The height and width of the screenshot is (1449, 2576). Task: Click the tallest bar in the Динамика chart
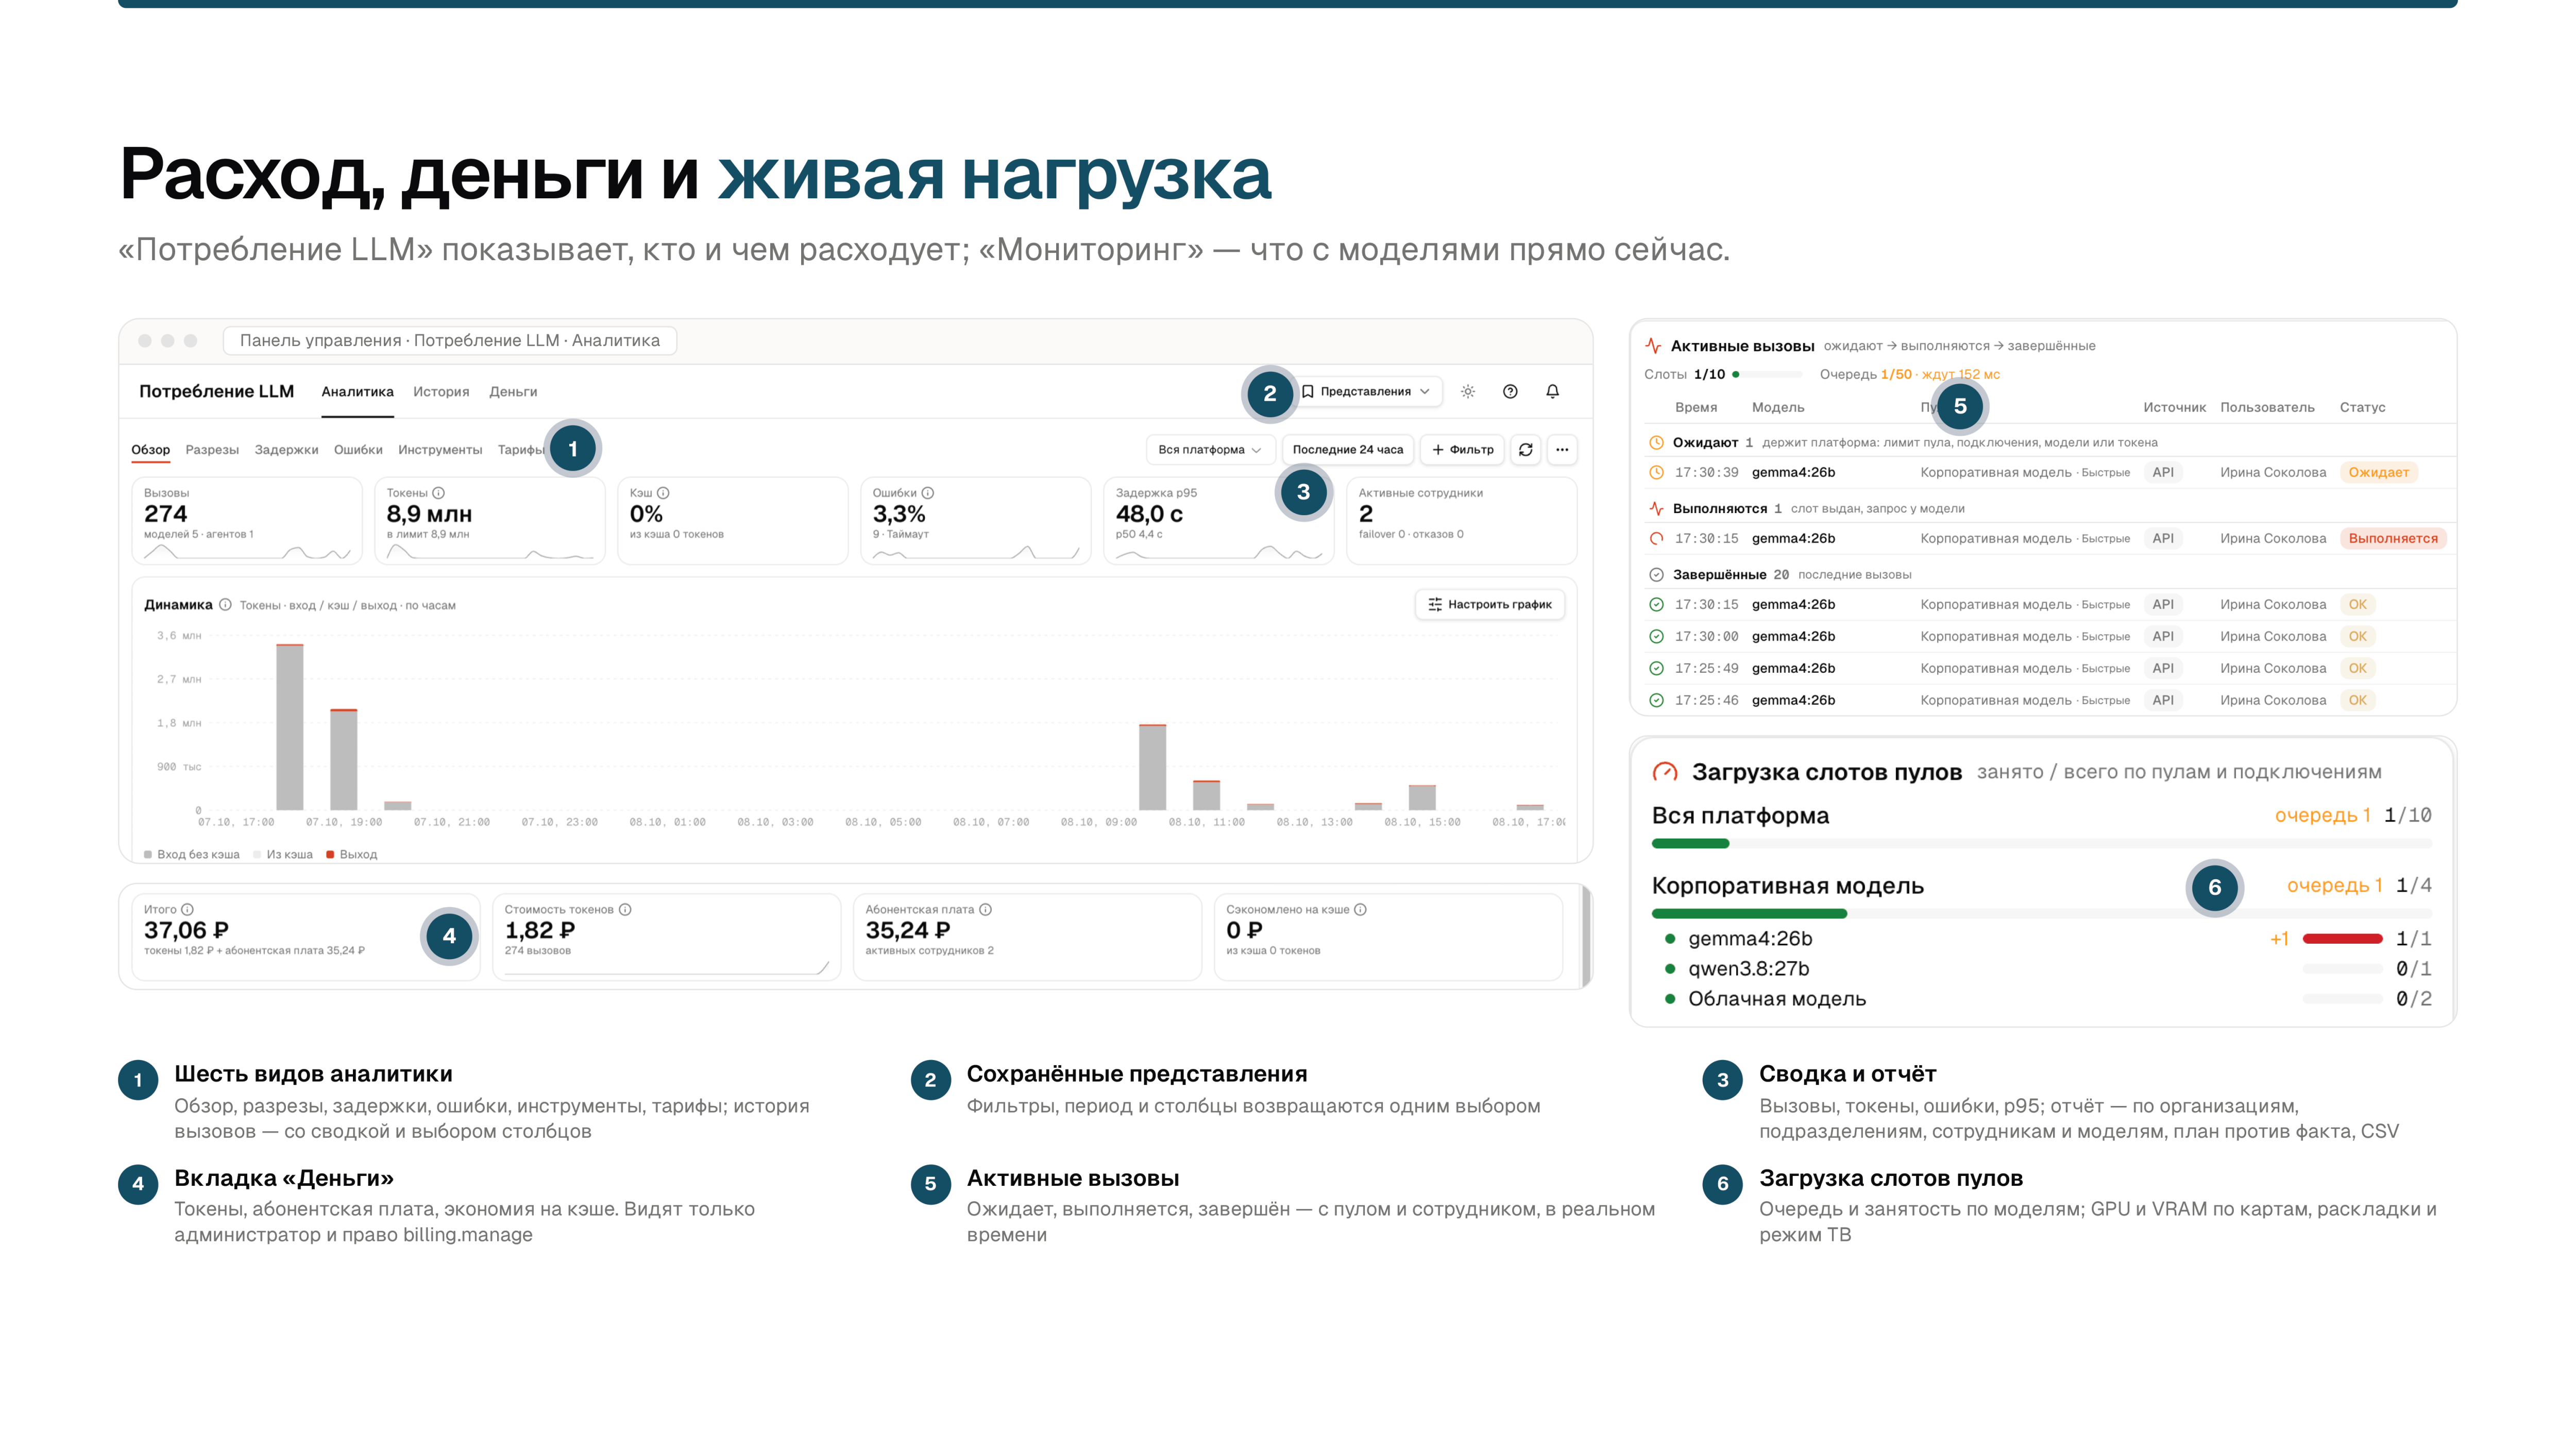pos(290,727)
